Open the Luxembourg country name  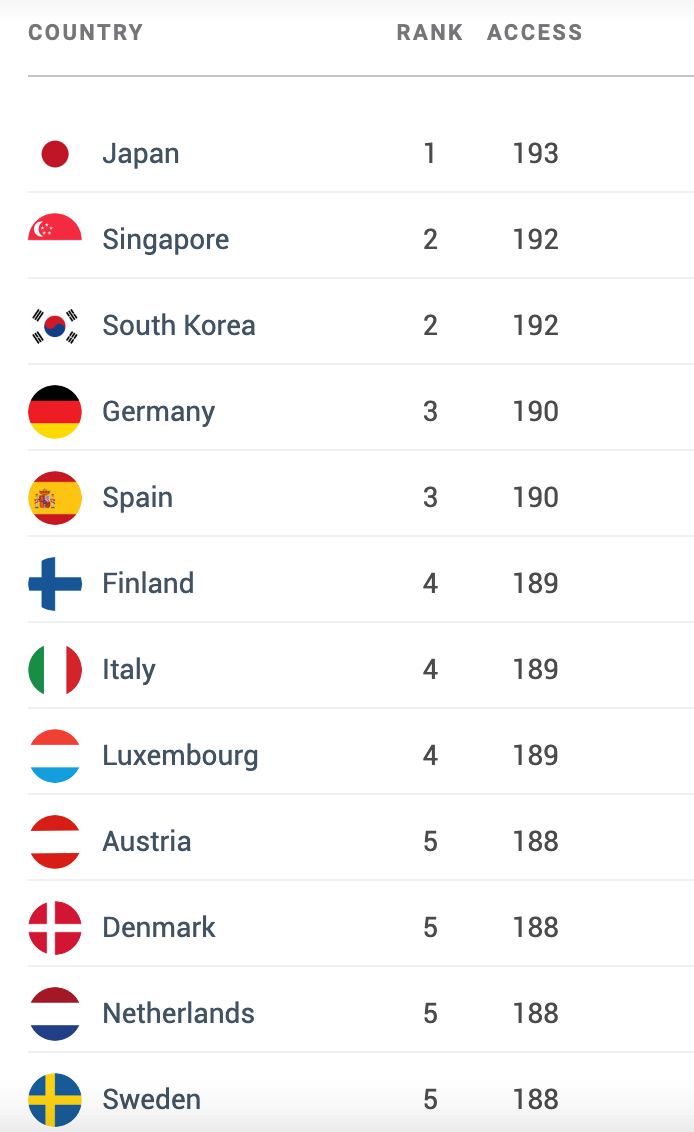[181, 757]
